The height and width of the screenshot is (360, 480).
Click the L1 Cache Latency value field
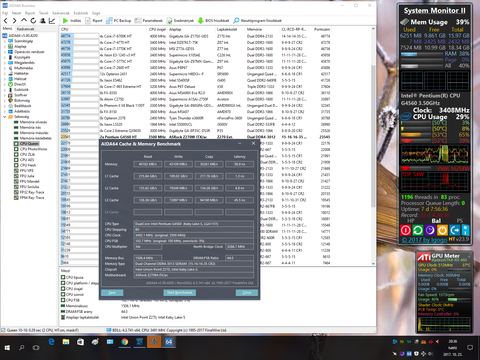pyautogui.click(x=239, y=176)
